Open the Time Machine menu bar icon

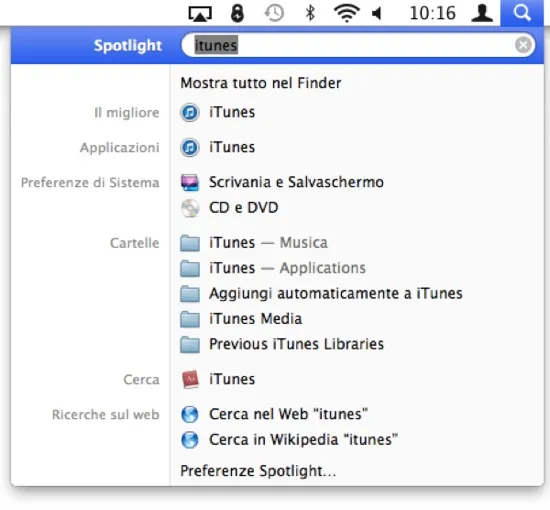pos(274,13)
